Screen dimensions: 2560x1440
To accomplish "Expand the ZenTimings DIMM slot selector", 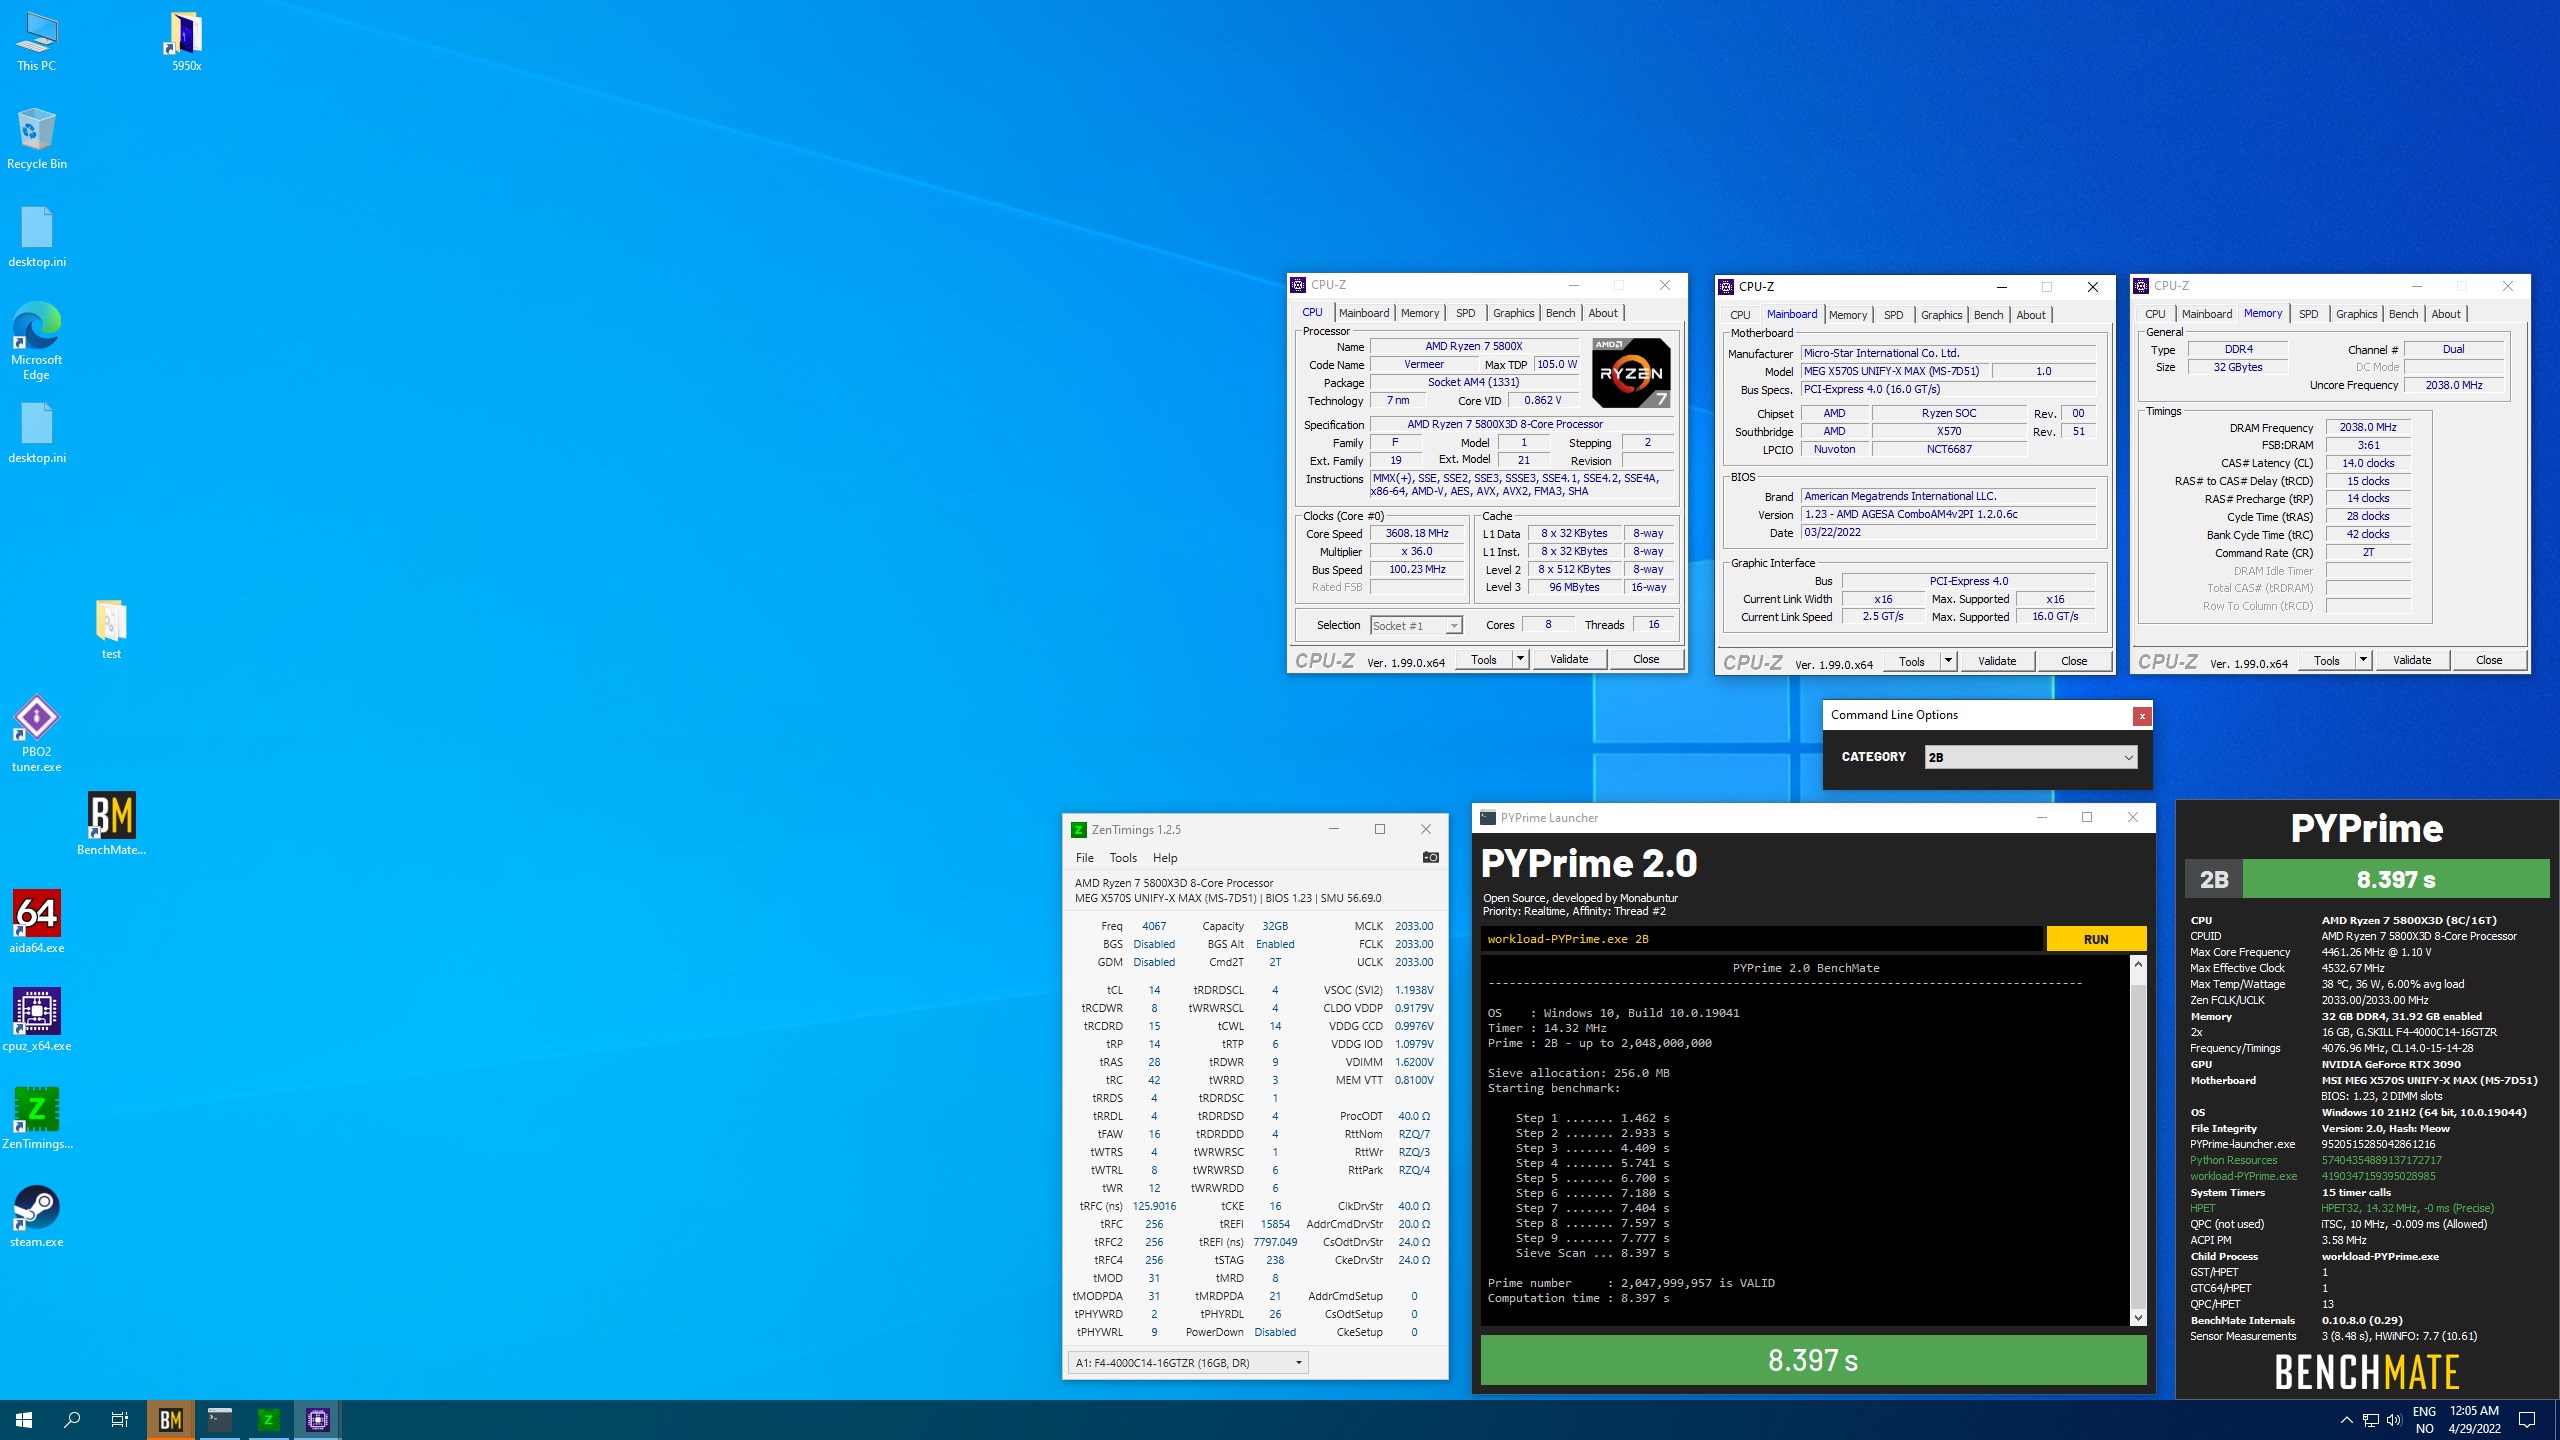I will [1188, 1363].
